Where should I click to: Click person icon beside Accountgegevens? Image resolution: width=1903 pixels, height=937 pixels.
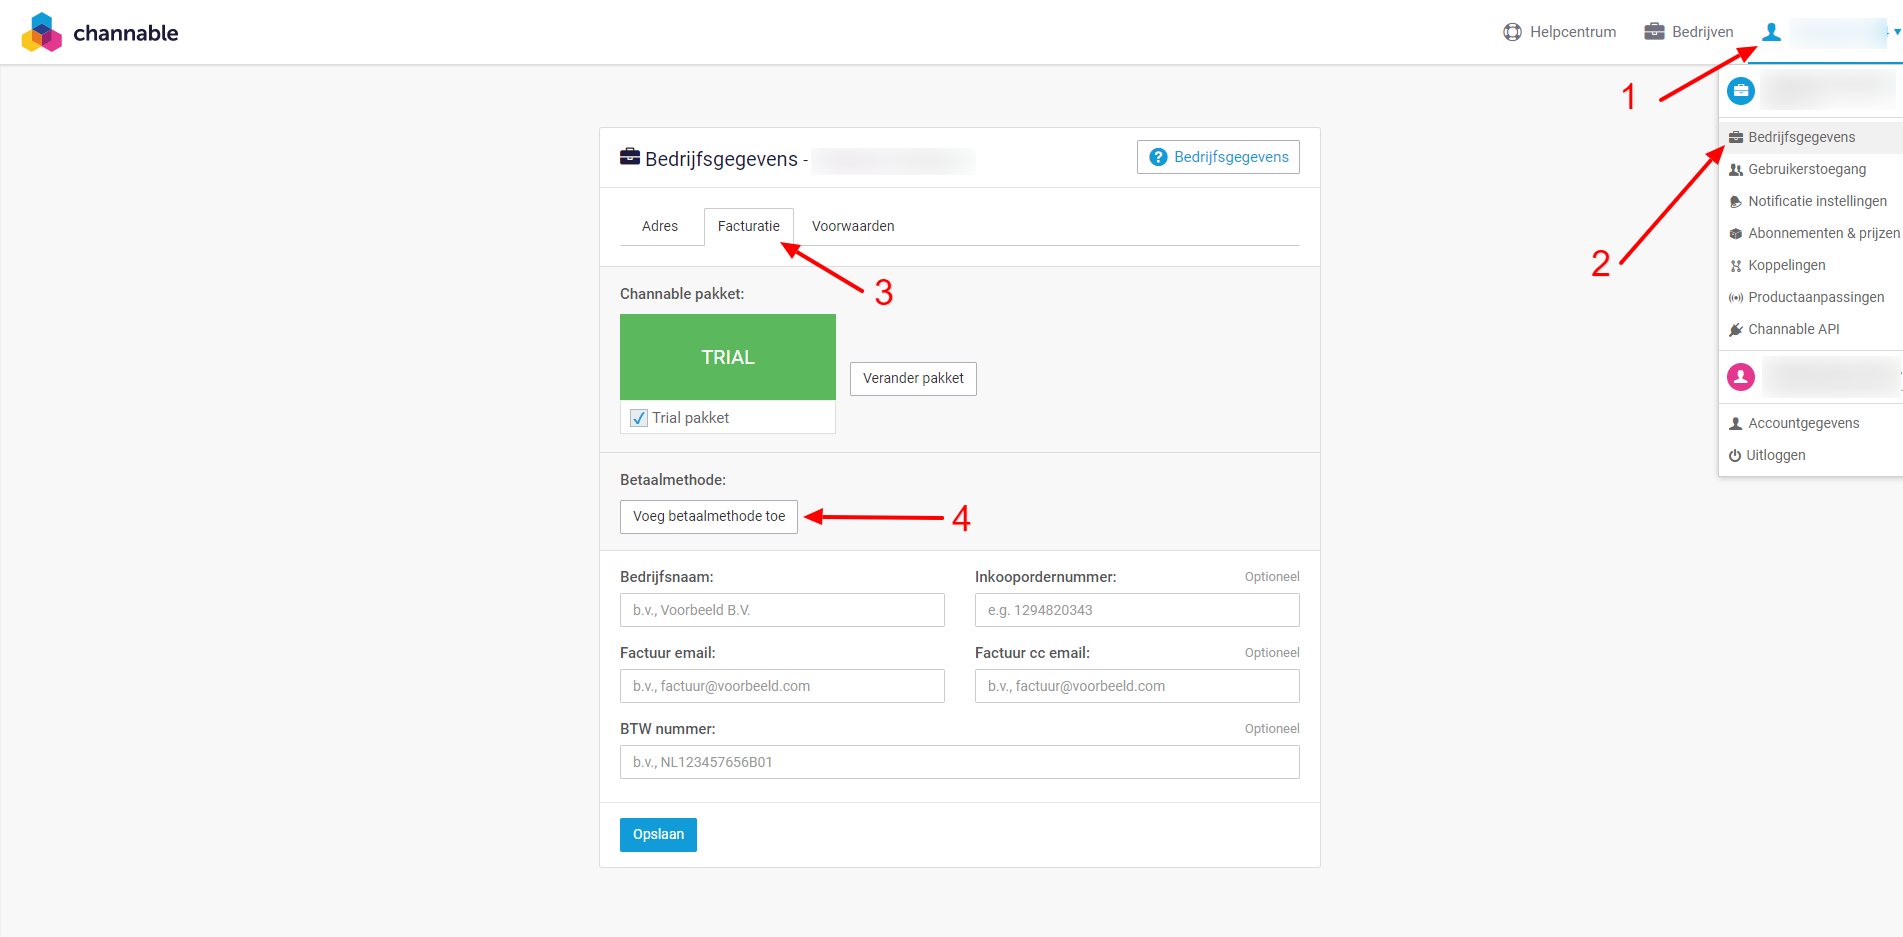click(1736, 424)
